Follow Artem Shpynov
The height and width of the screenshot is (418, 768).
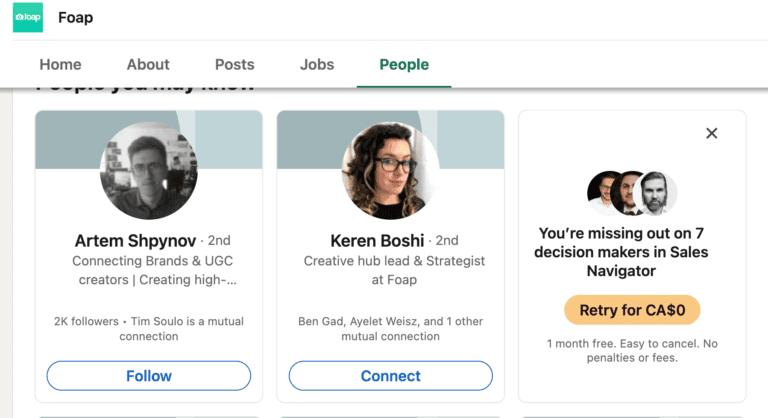(149, 376)
